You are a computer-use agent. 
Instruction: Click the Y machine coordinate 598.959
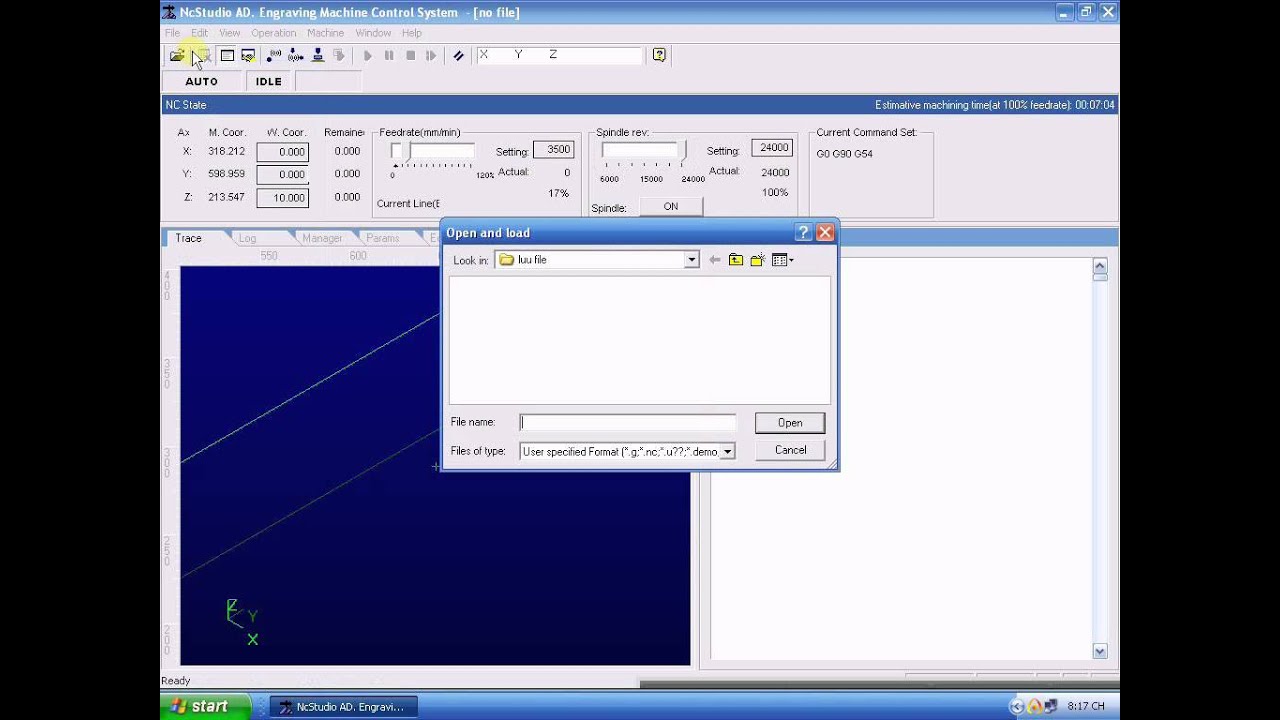point(226,174)
